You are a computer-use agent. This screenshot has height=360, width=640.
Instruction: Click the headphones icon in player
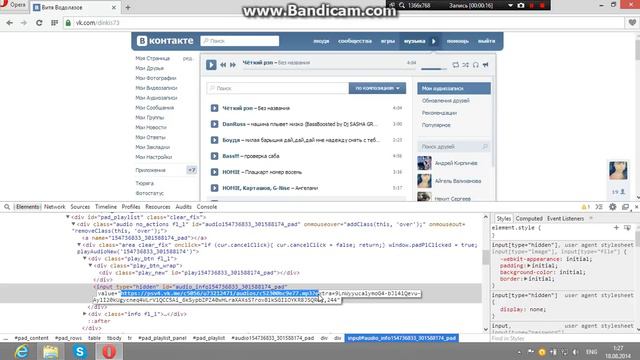pos(476,65)
